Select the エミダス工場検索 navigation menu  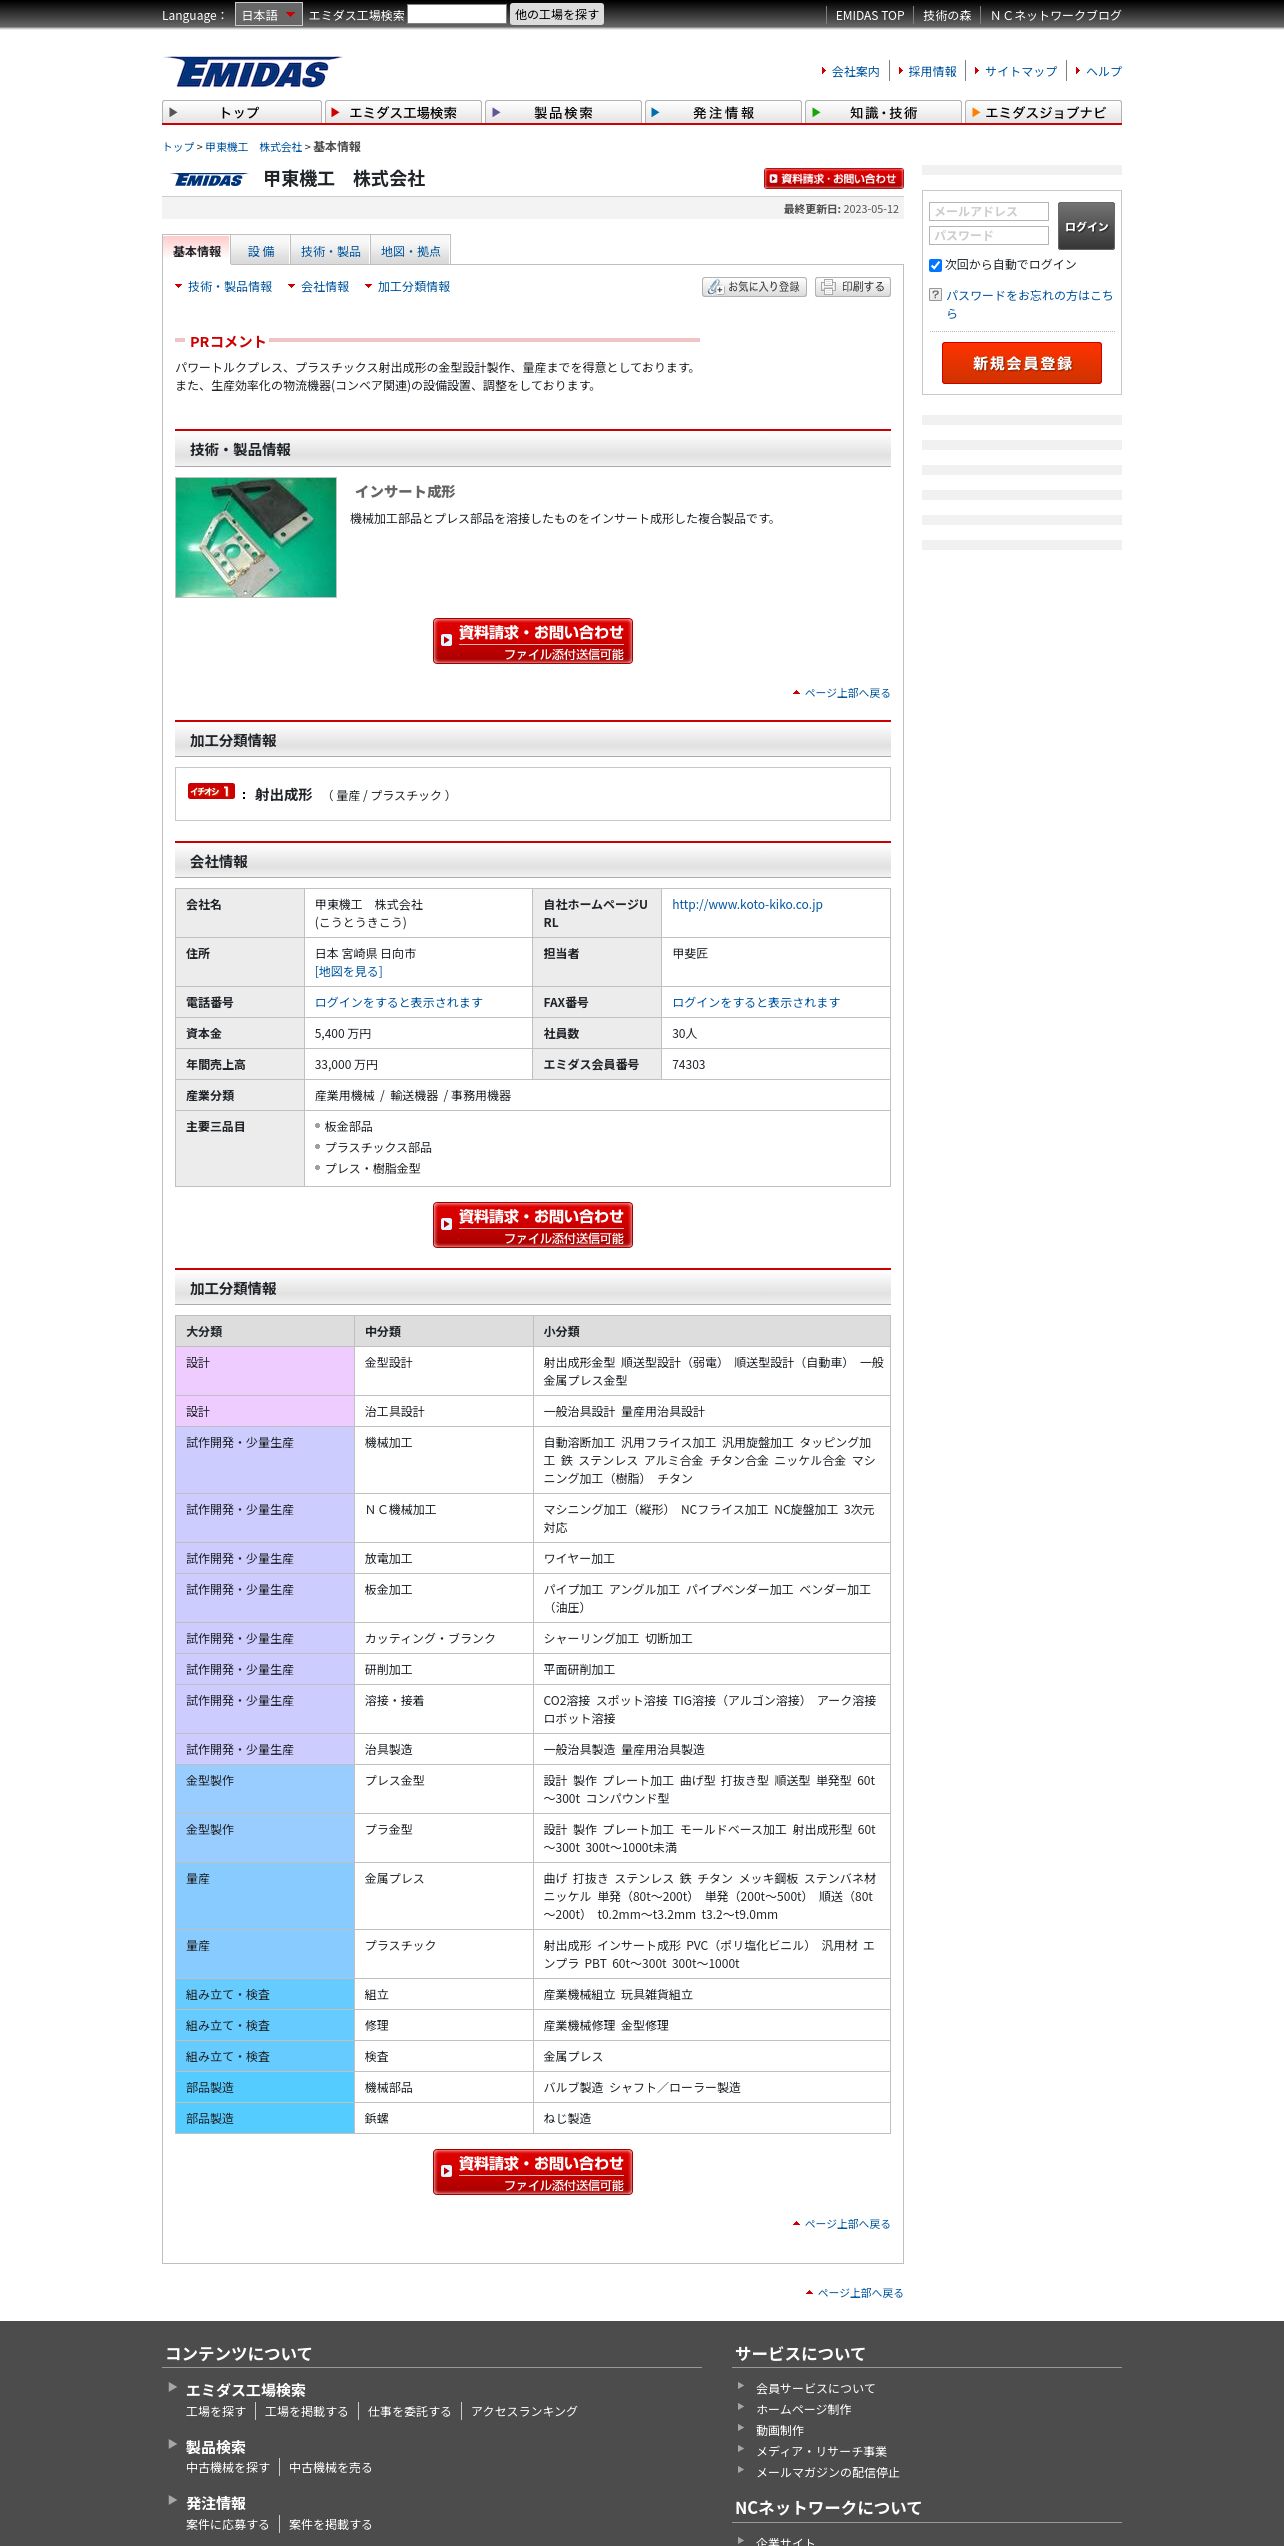[403, 112]
